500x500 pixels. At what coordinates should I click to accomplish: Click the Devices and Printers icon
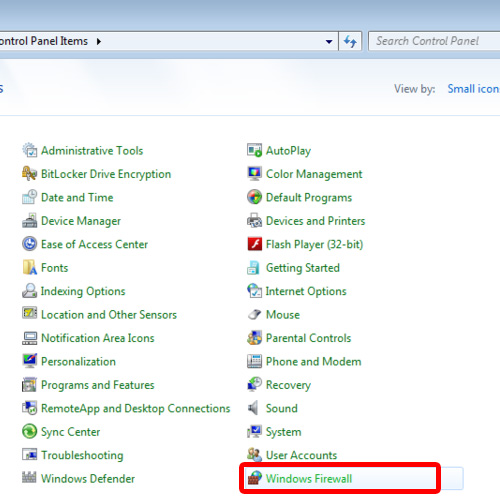(x=254, y=220)
